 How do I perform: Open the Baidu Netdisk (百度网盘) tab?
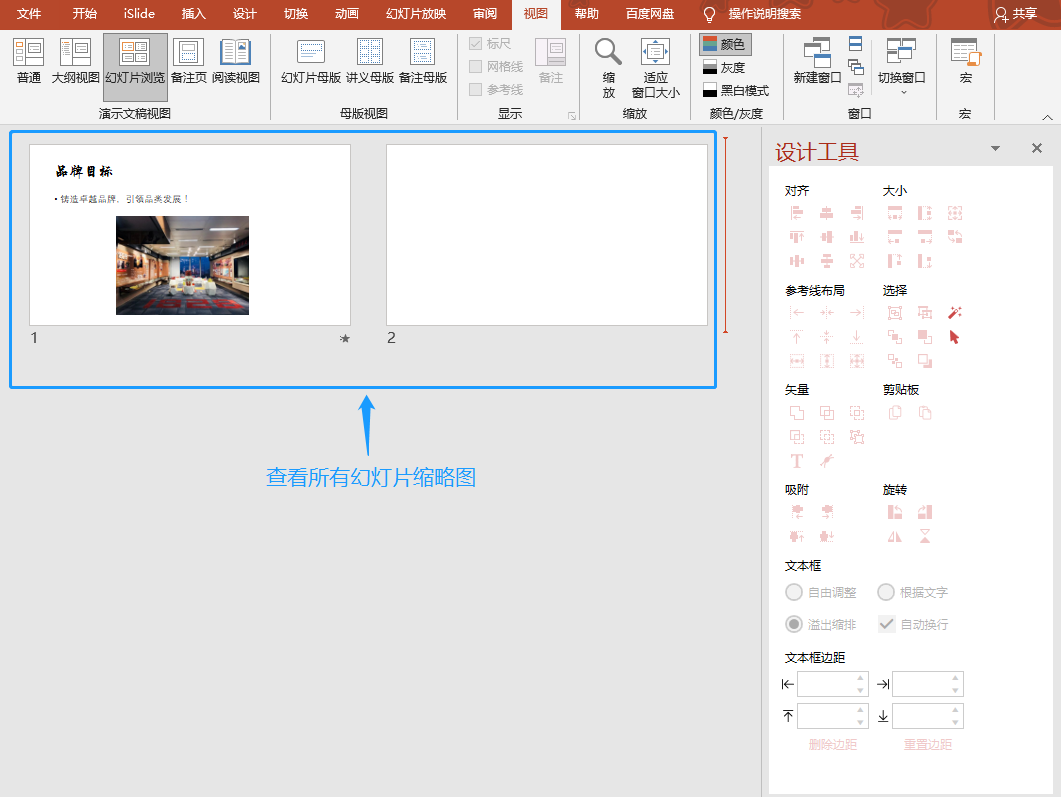point(650,14)
